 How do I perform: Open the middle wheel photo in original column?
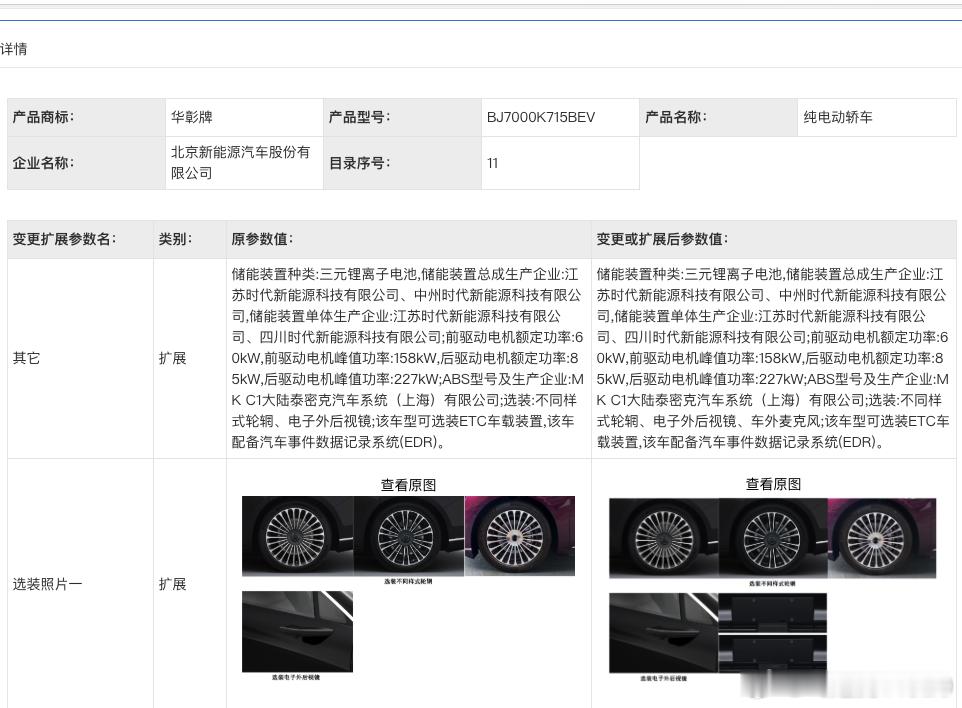click(409, 536)
